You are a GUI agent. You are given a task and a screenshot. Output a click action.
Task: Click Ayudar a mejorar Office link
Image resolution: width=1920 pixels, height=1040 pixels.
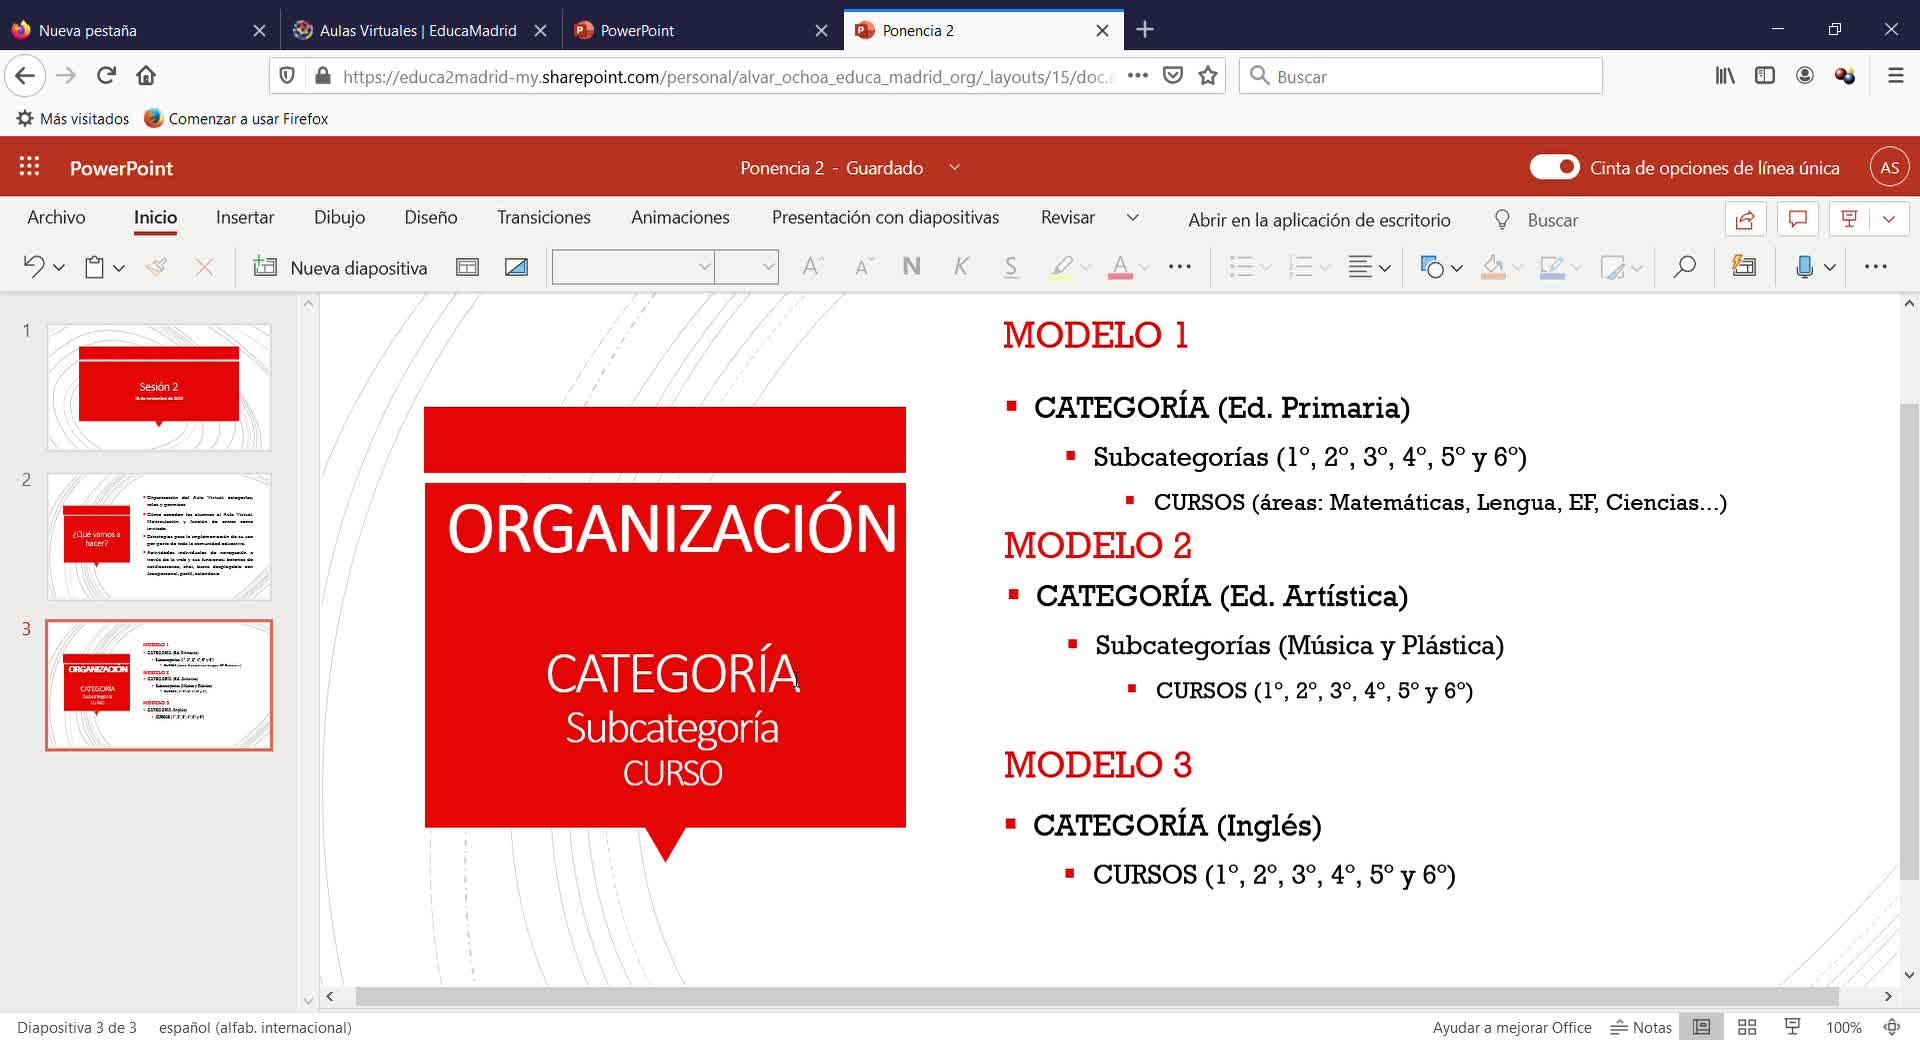(1512, 1027)
